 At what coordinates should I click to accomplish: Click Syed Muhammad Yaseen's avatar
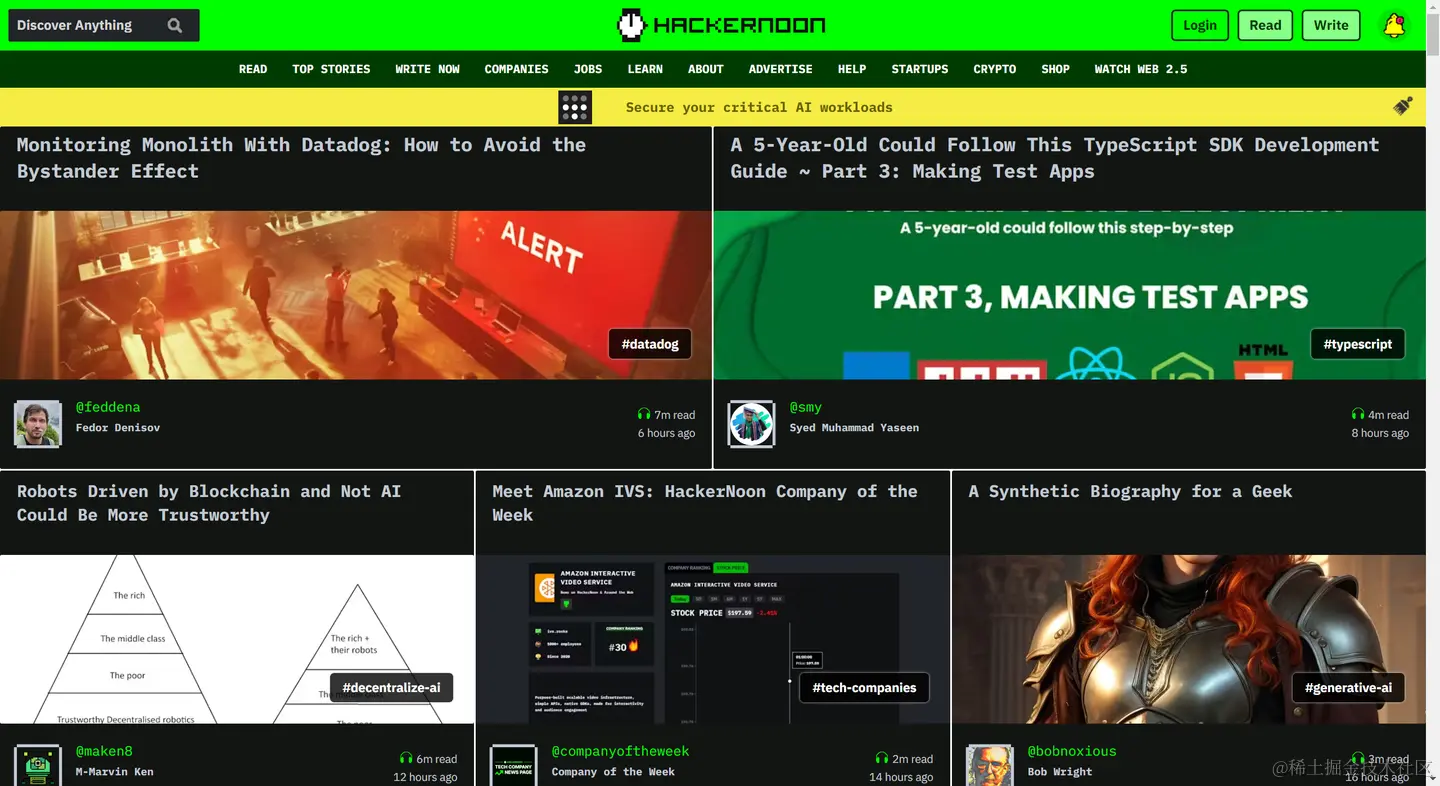pyautogui.click(x=752, y=424)
